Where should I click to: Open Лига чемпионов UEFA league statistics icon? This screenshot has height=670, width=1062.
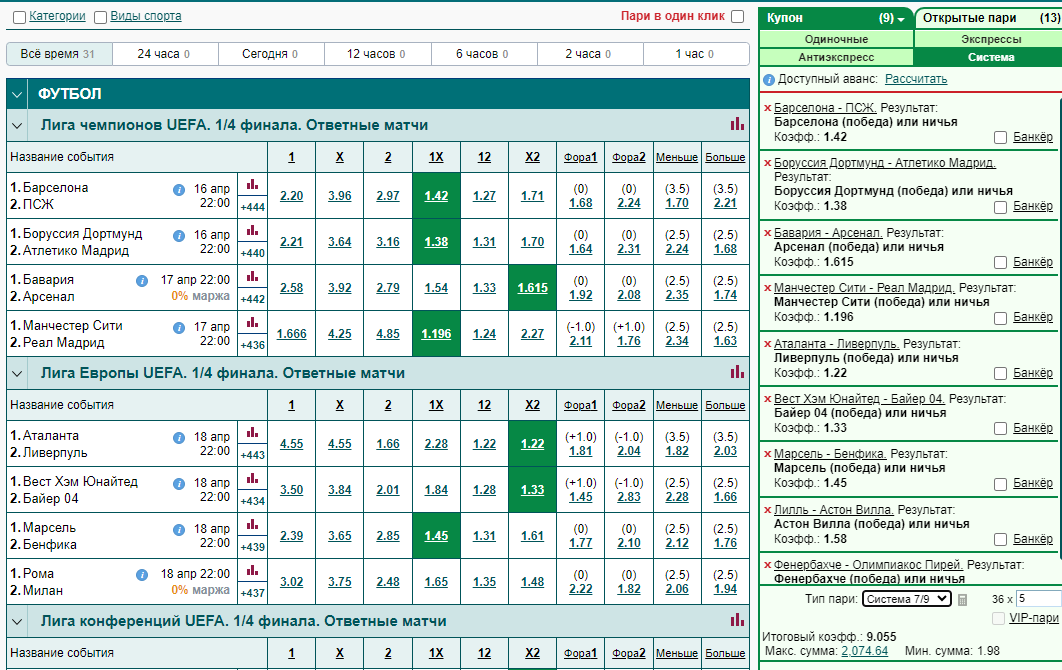737,124
